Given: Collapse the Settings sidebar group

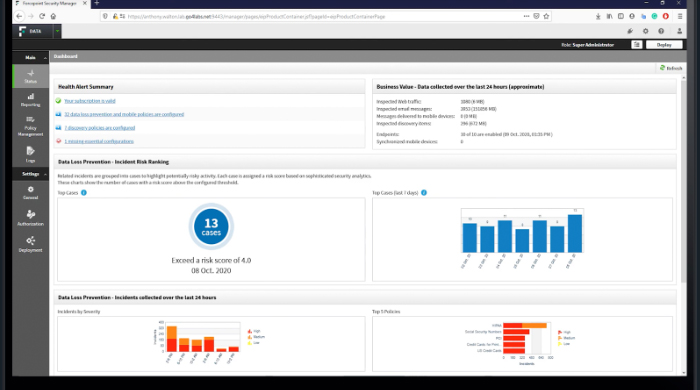Looking at the screenshot, I should (45, 174).
